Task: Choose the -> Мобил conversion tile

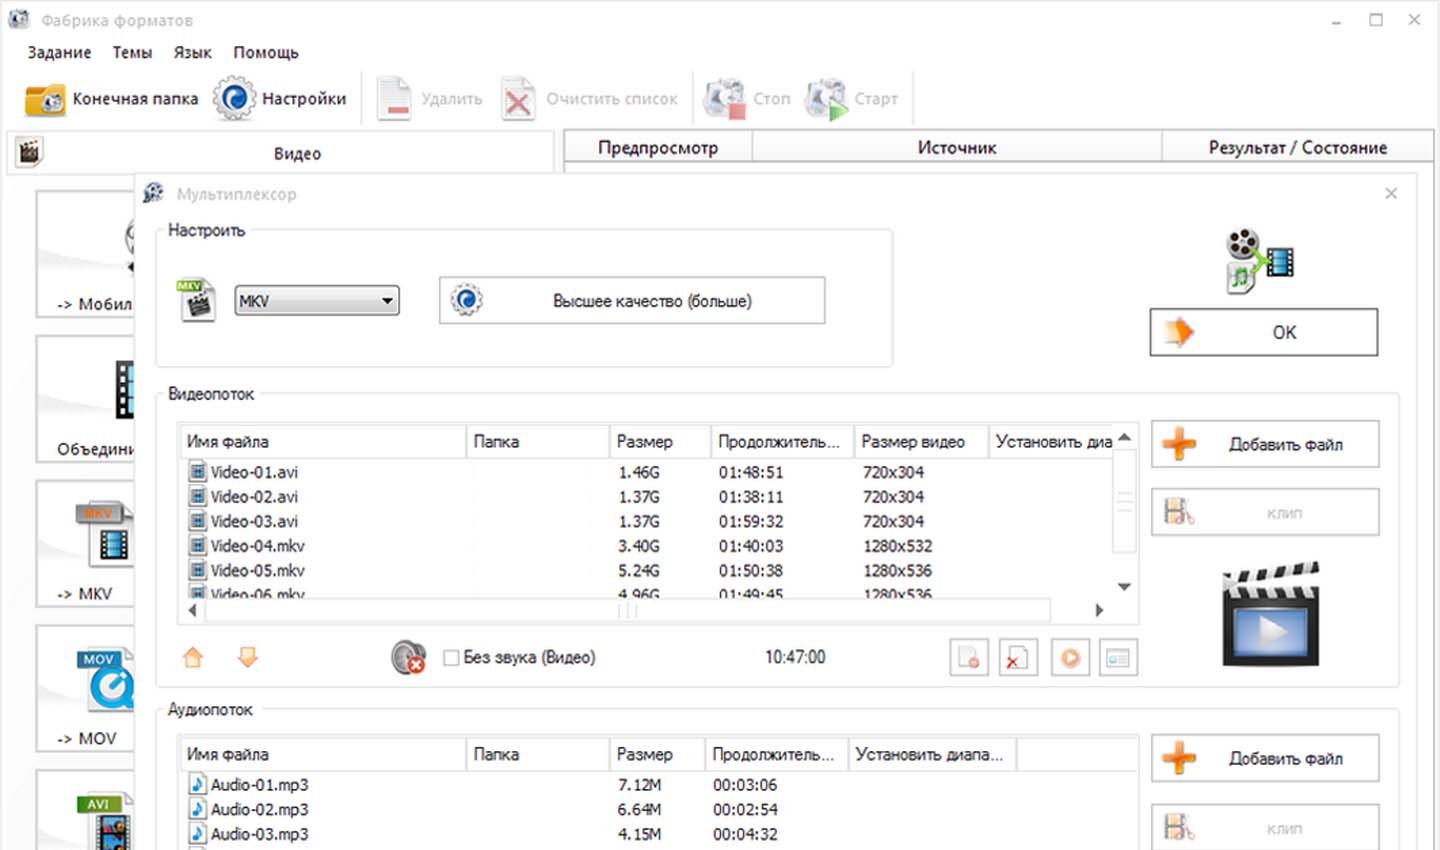Action: coord(86,254)
